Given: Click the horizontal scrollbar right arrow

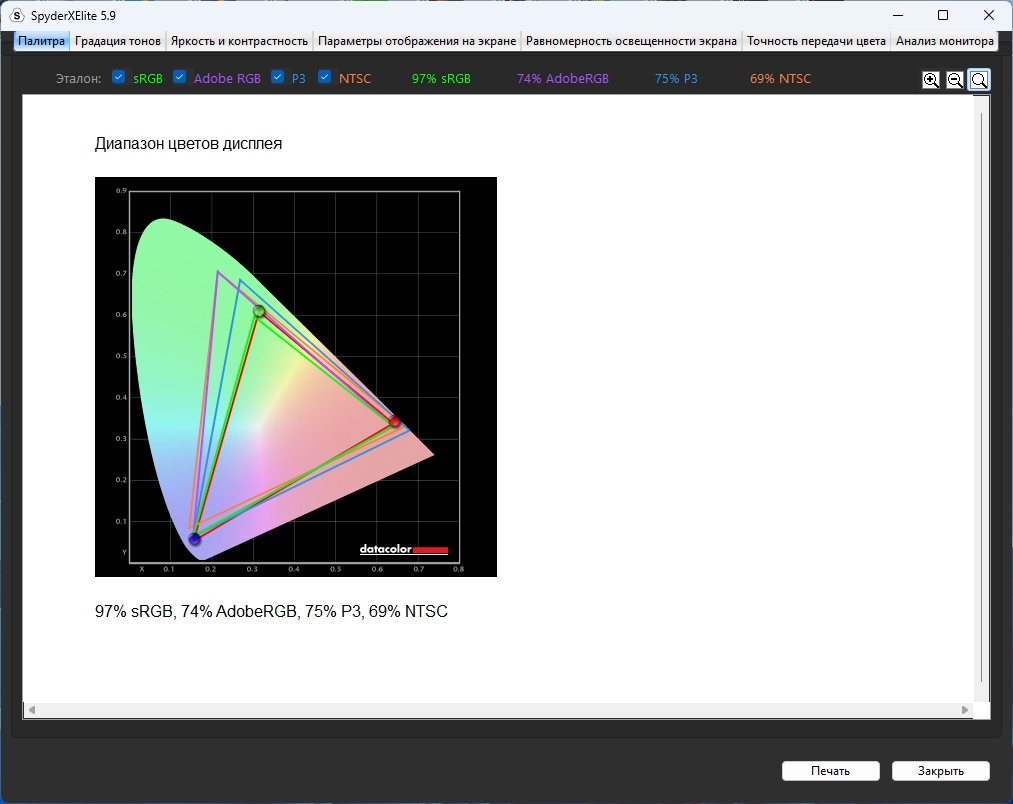Looking at the screenshot, I should 965,710.
